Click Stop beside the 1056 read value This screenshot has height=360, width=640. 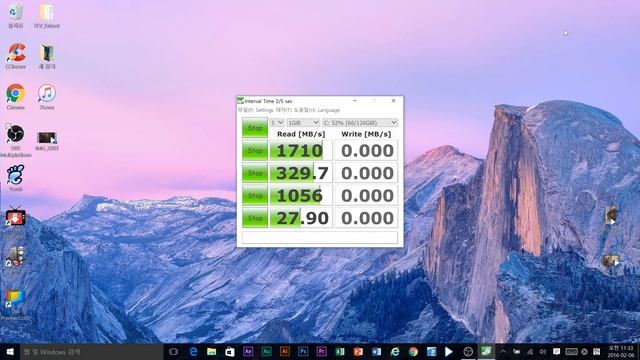255,196
